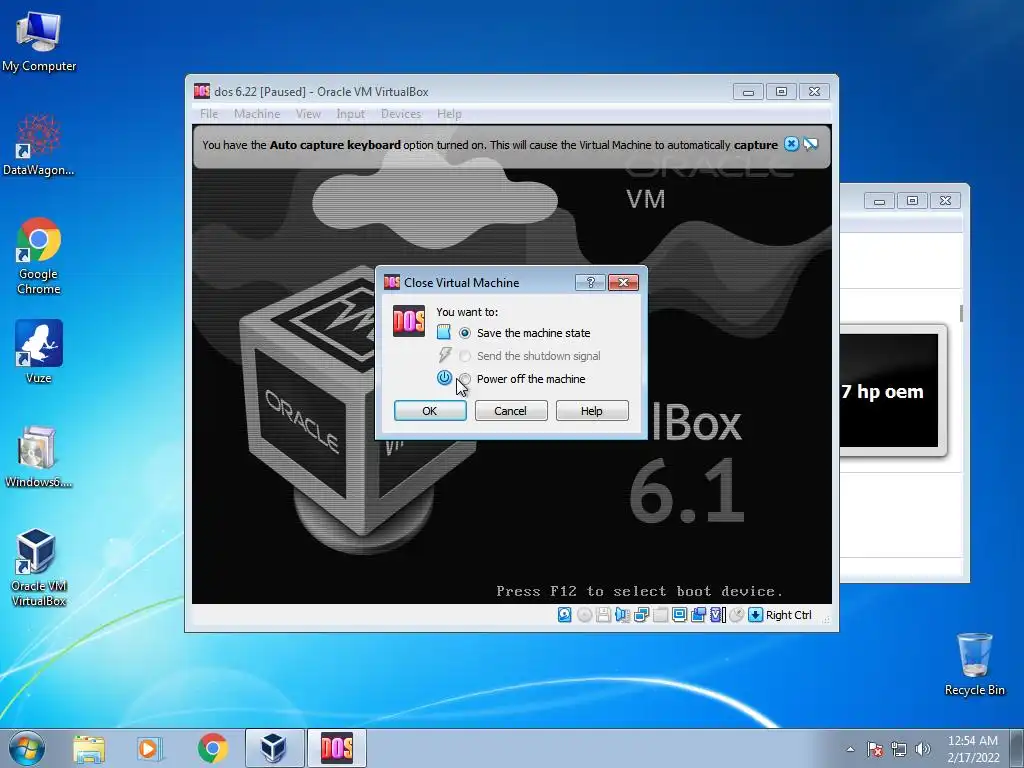Confirm with the OK button

pos(430,411)
